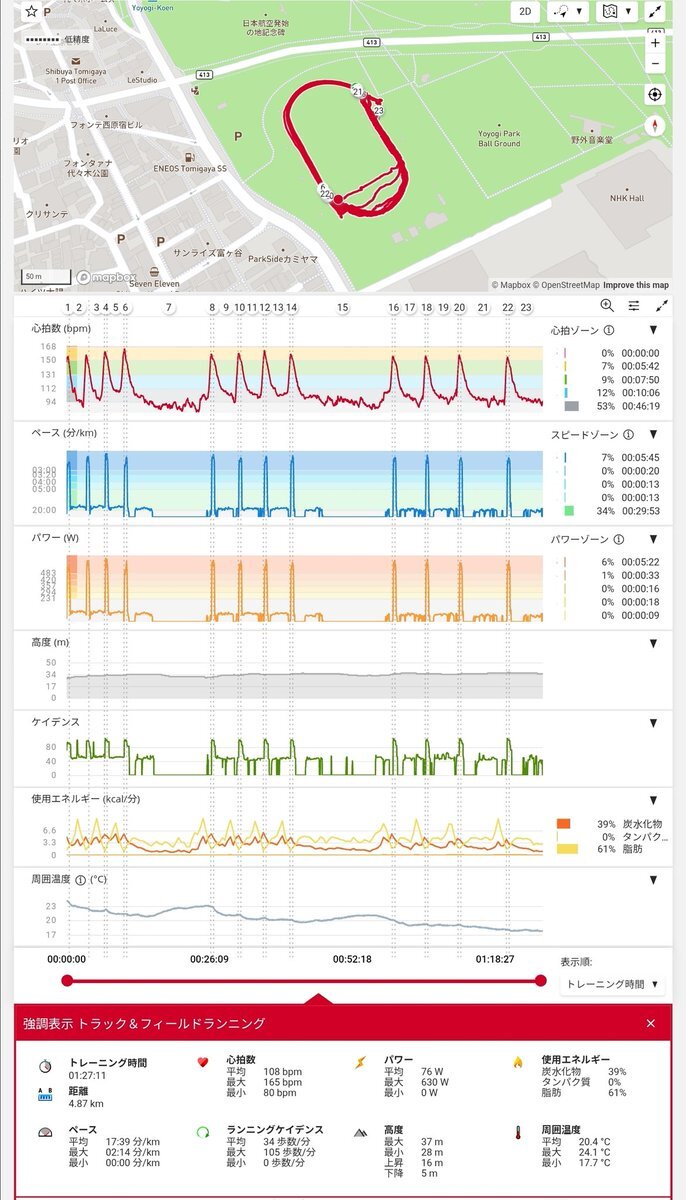Open the map layer style dropdown
The width and height of the screenshot is (686, 1200).
[617, 12]
